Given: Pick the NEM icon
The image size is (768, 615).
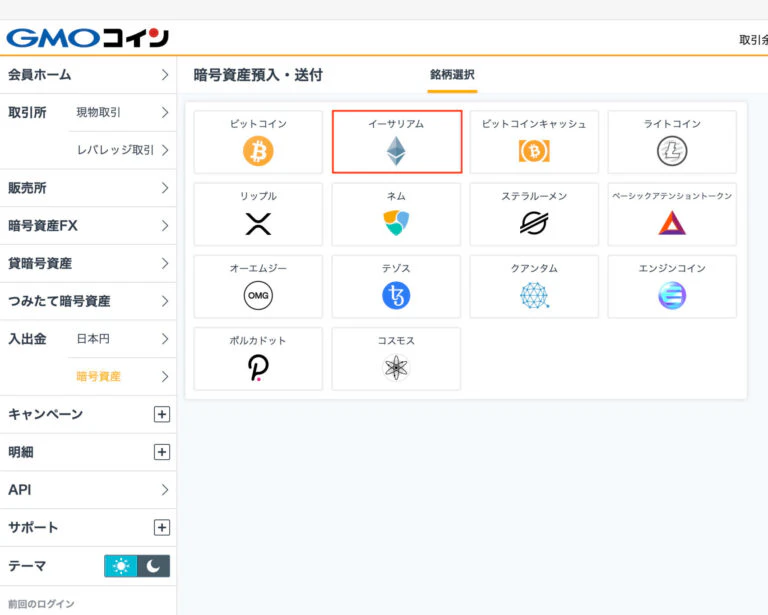Looking at the screenshot, I should point(396,223).
